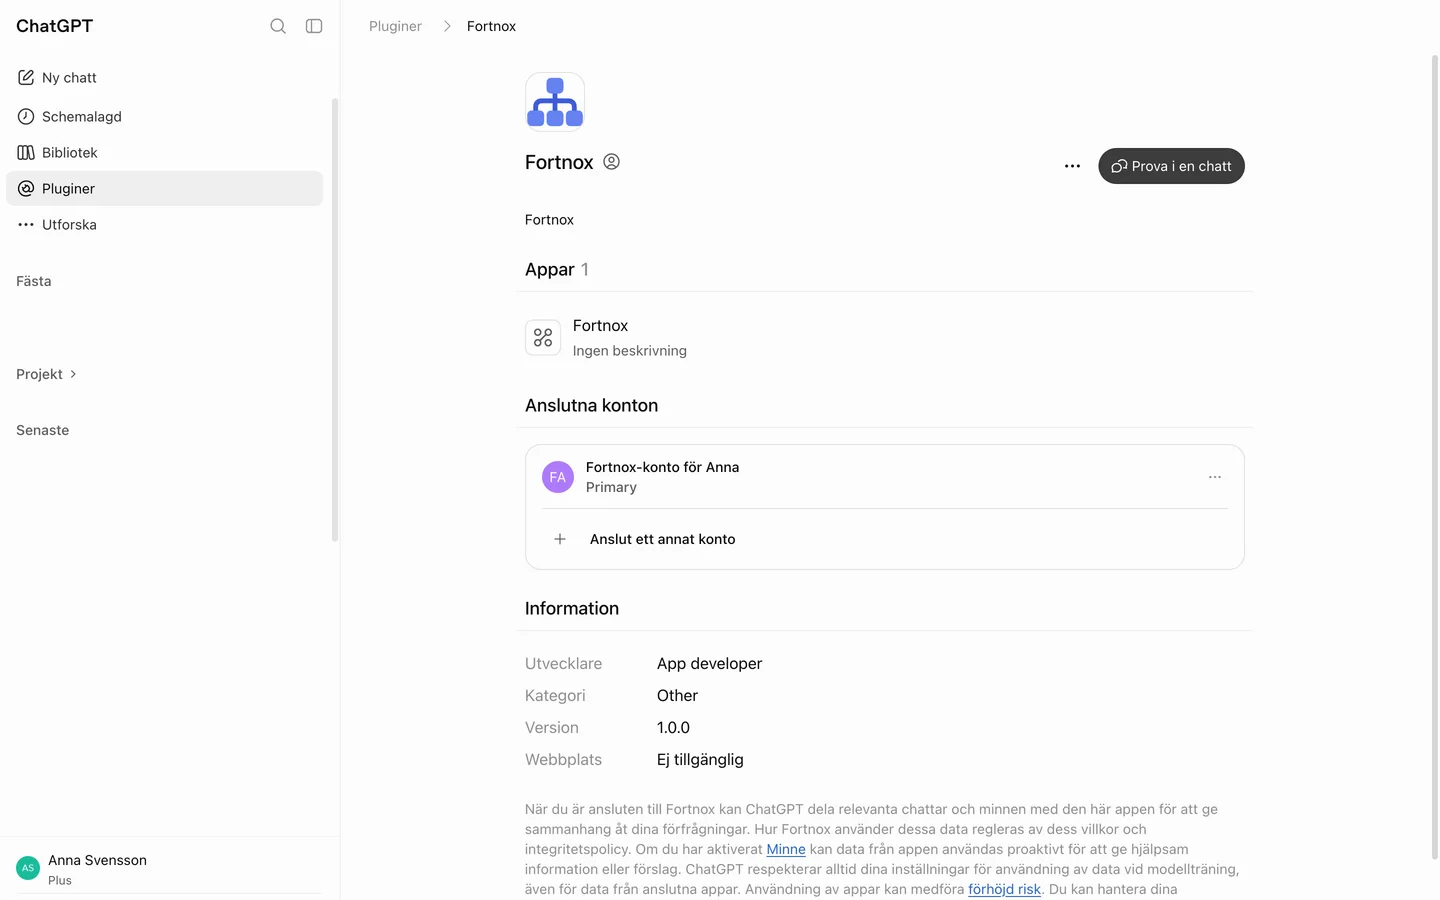Click the sidebar scrollbar
Screen dimensions: 1440x900
[335, 320]
